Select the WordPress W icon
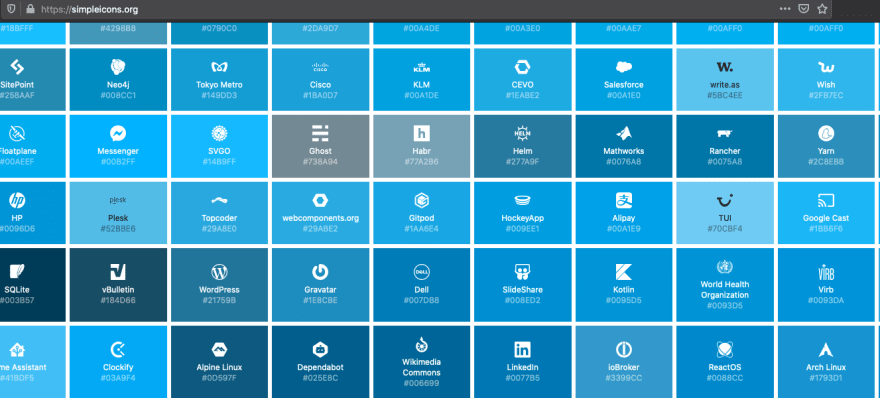The height and width of the screenshot is (398, 880). coord(219,272)
